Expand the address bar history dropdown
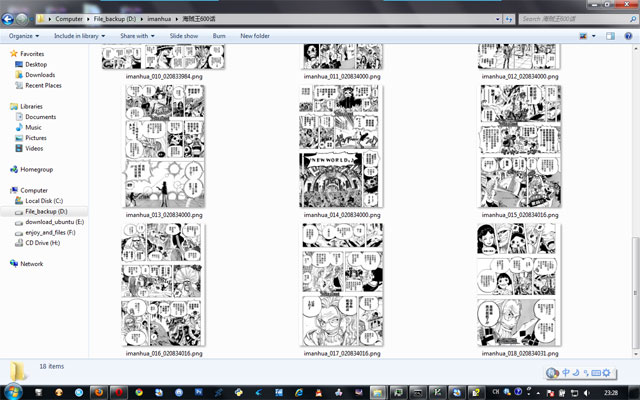 pos(498,19)
